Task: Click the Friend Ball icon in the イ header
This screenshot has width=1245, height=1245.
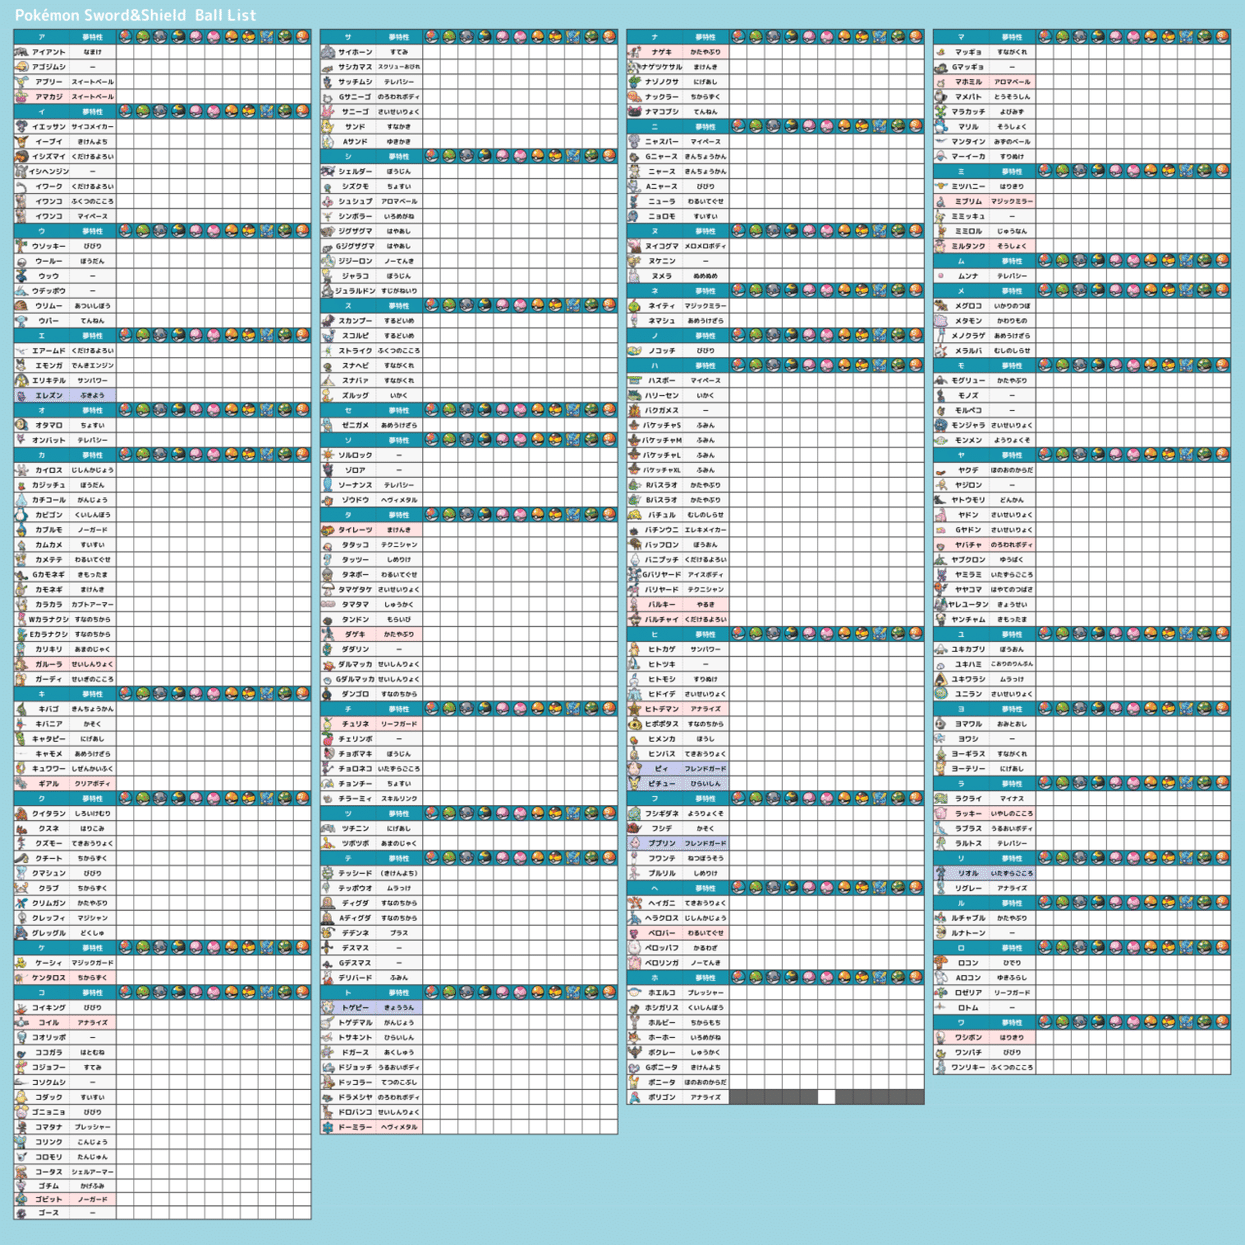Action: (143, 112)
